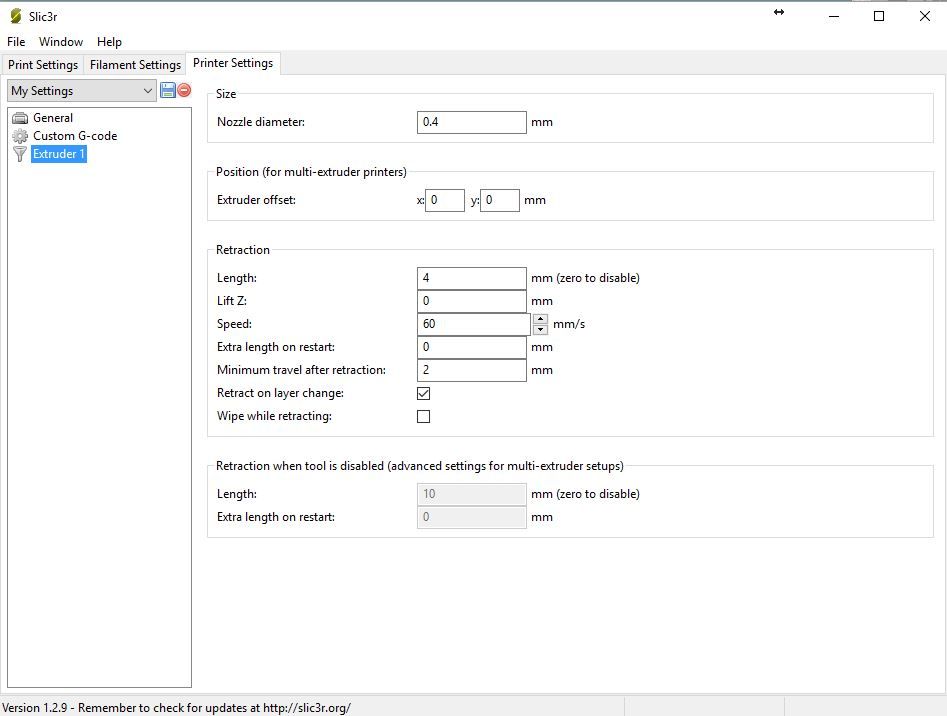Switch to the Filament Settings tab
The height and width of the screenshot is (716, 947).
(x=135, y=65)
